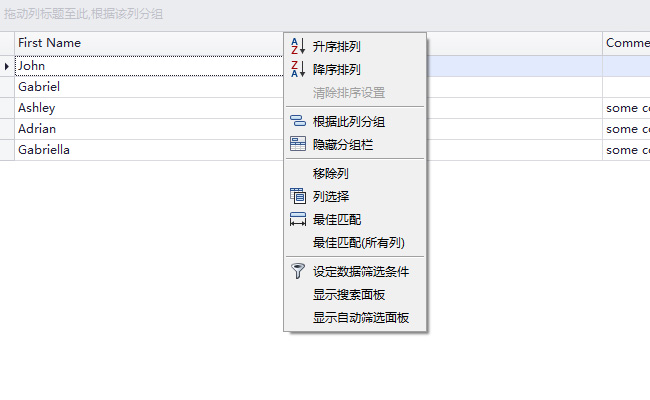Click the hide group panel icon
Viewport: 650px width, 400px height.
tap(298, 144)
